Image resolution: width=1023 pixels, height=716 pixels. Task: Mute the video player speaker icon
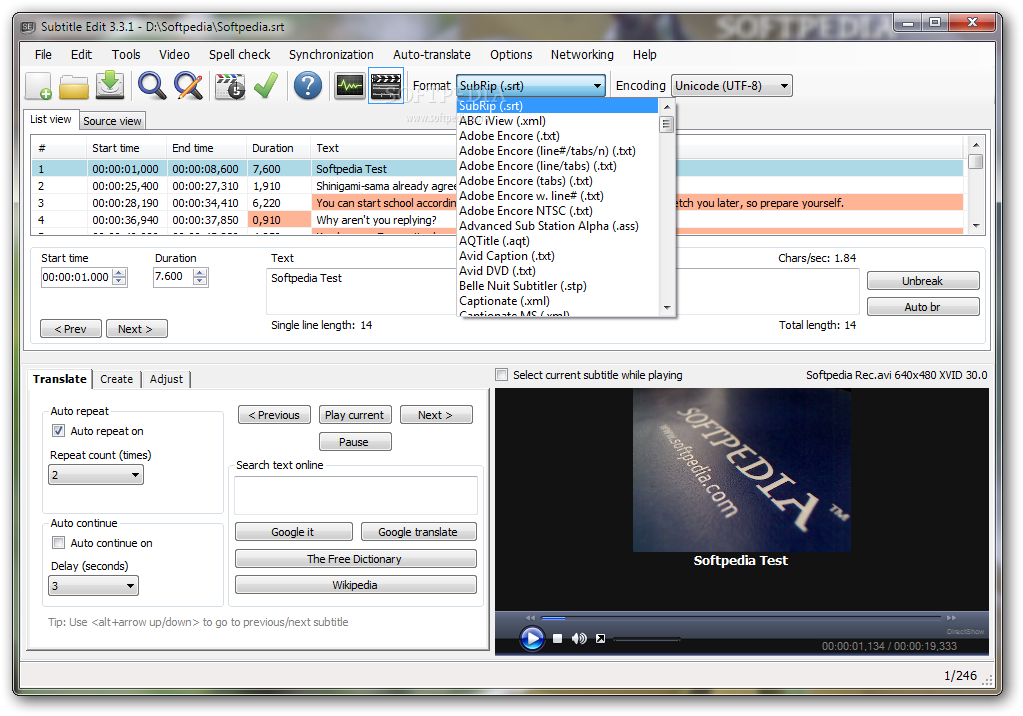pos(579,638)
